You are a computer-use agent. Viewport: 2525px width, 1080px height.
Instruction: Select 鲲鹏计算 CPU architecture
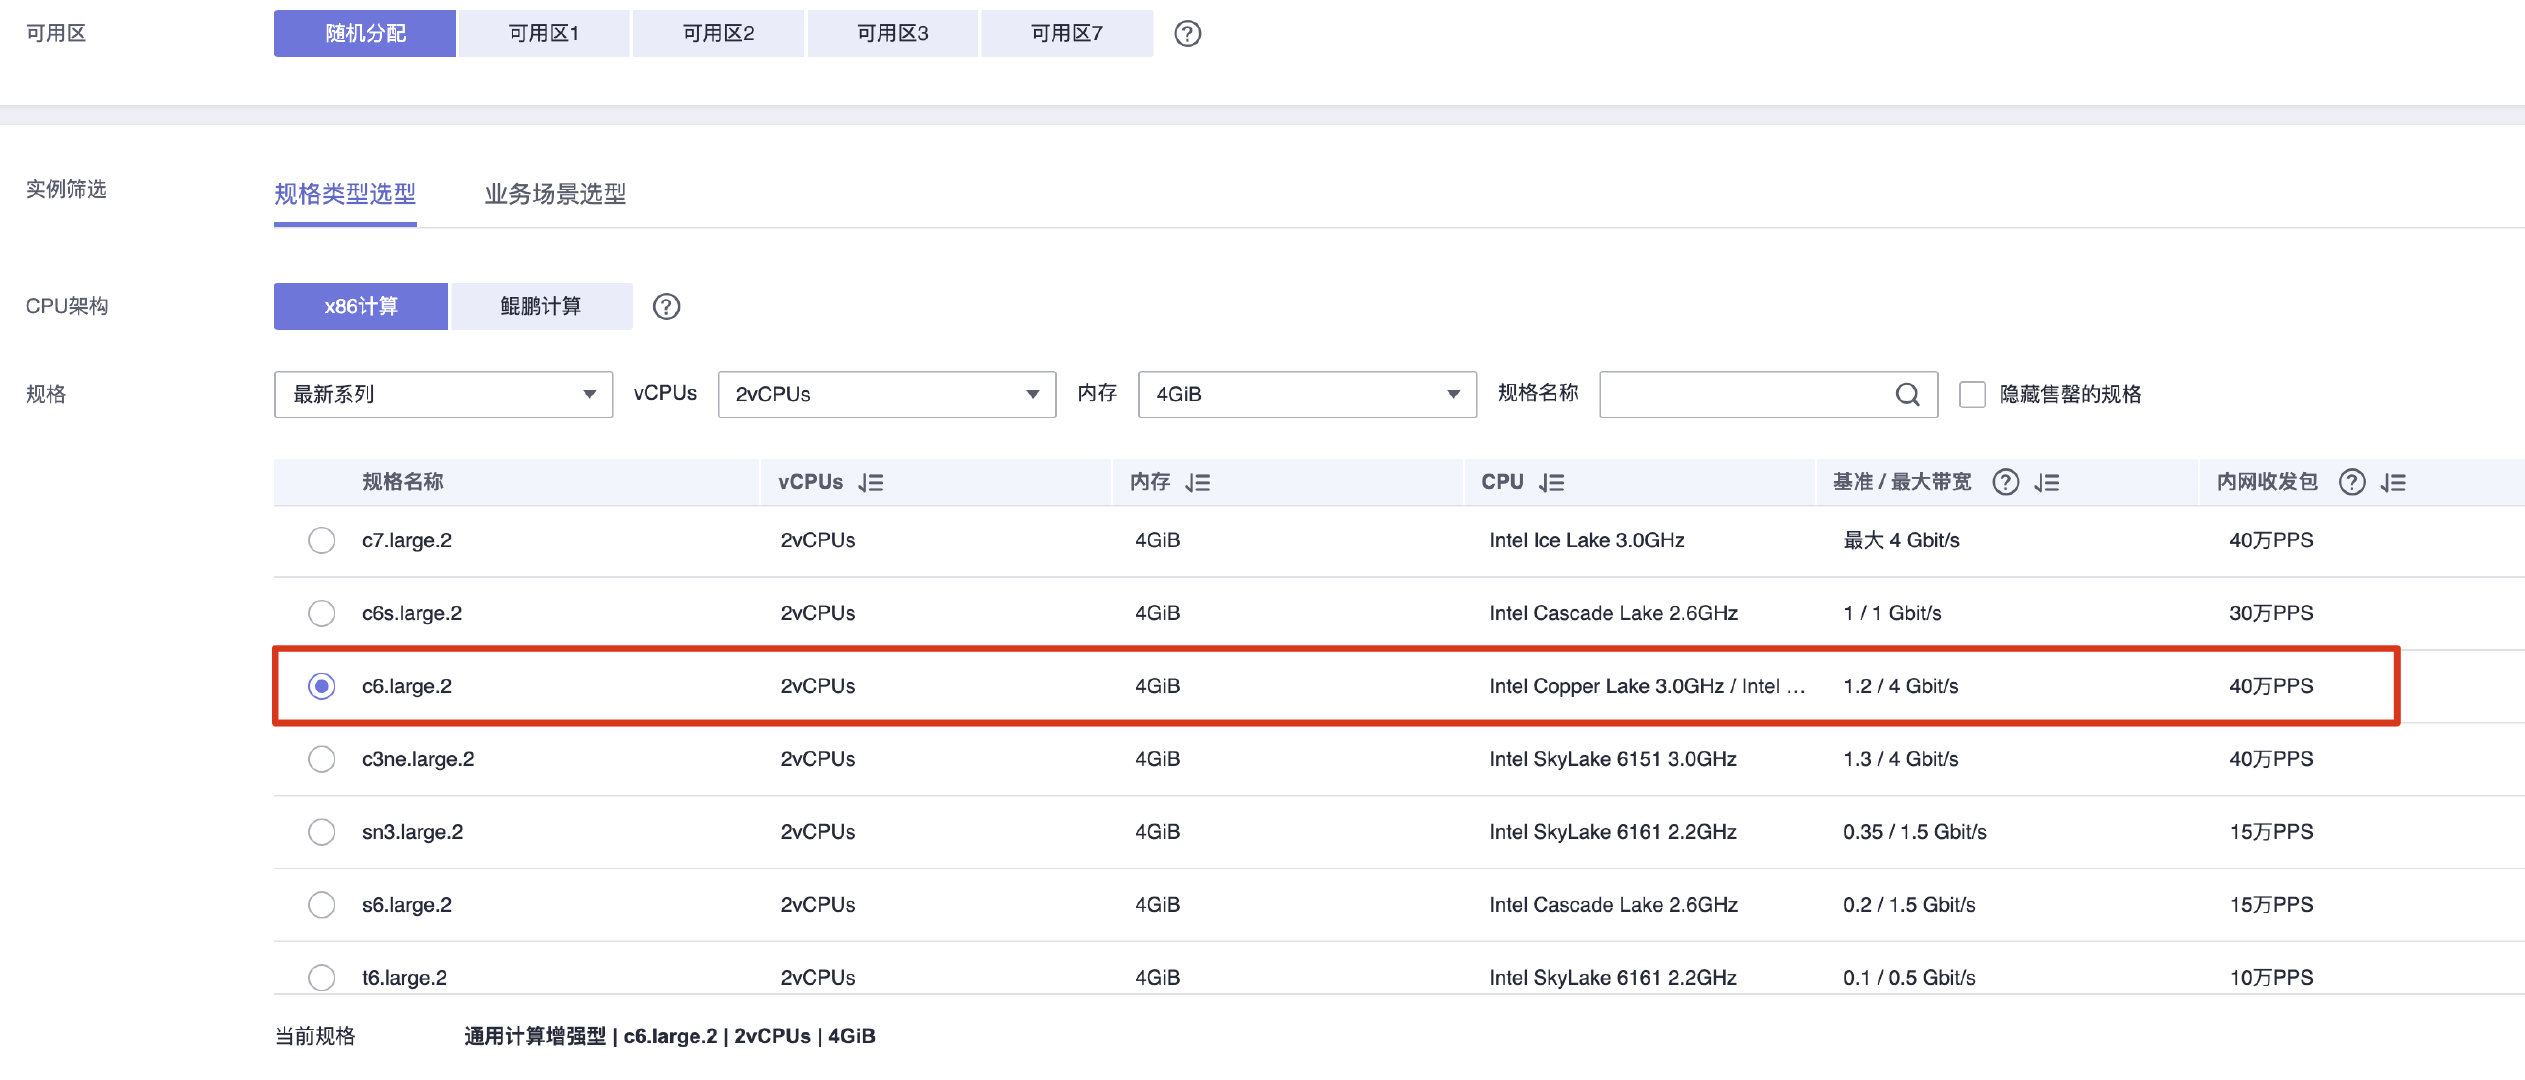tap(541, 306)
